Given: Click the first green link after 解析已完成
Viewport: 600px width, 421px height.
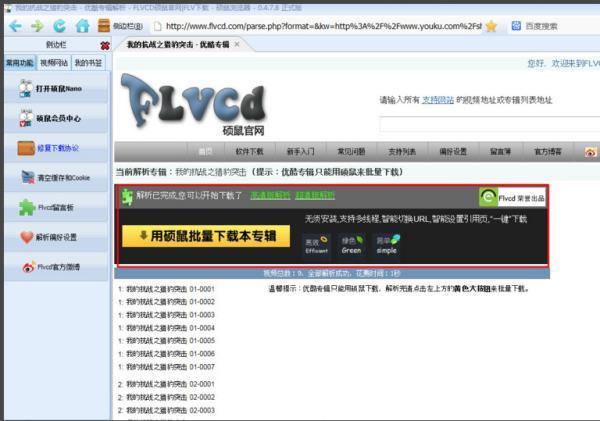Looking at the screenshot, I should pos(270,196).
